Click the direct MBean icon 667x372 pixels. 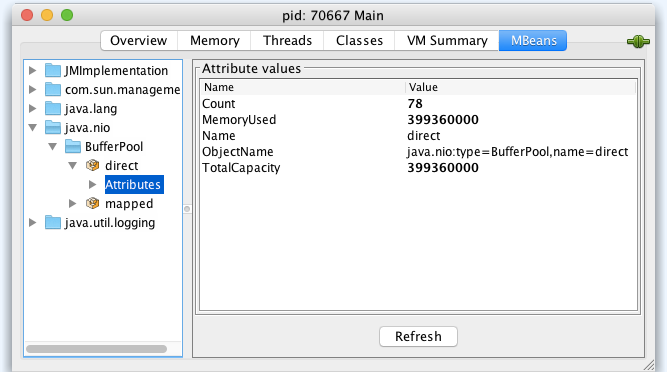click(92, 165)
